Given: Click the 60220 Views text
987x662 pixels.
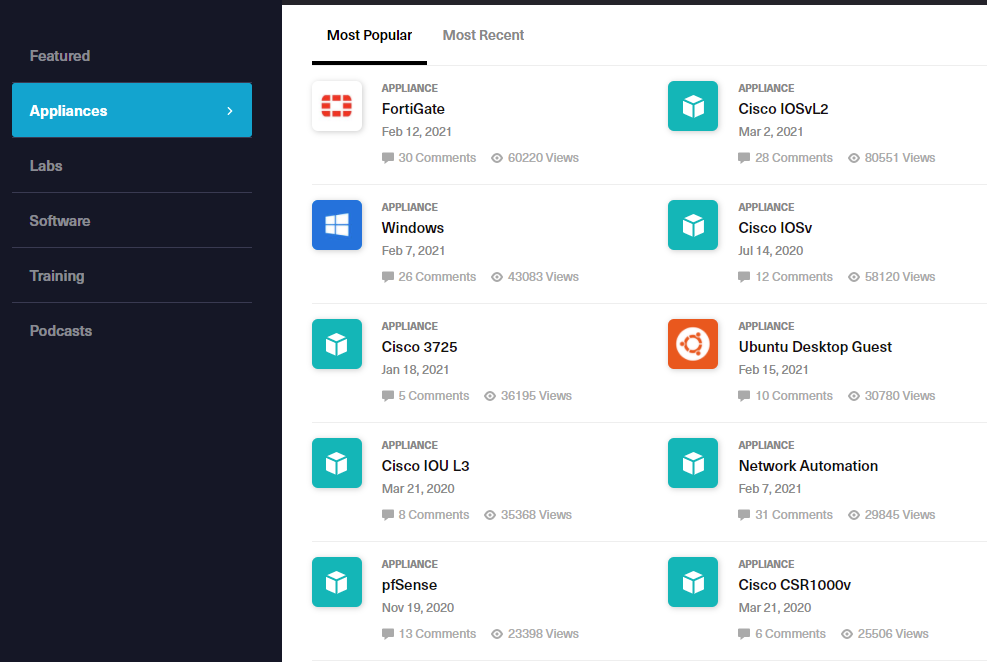Looking at the screenshot, I should pos(543,158).
